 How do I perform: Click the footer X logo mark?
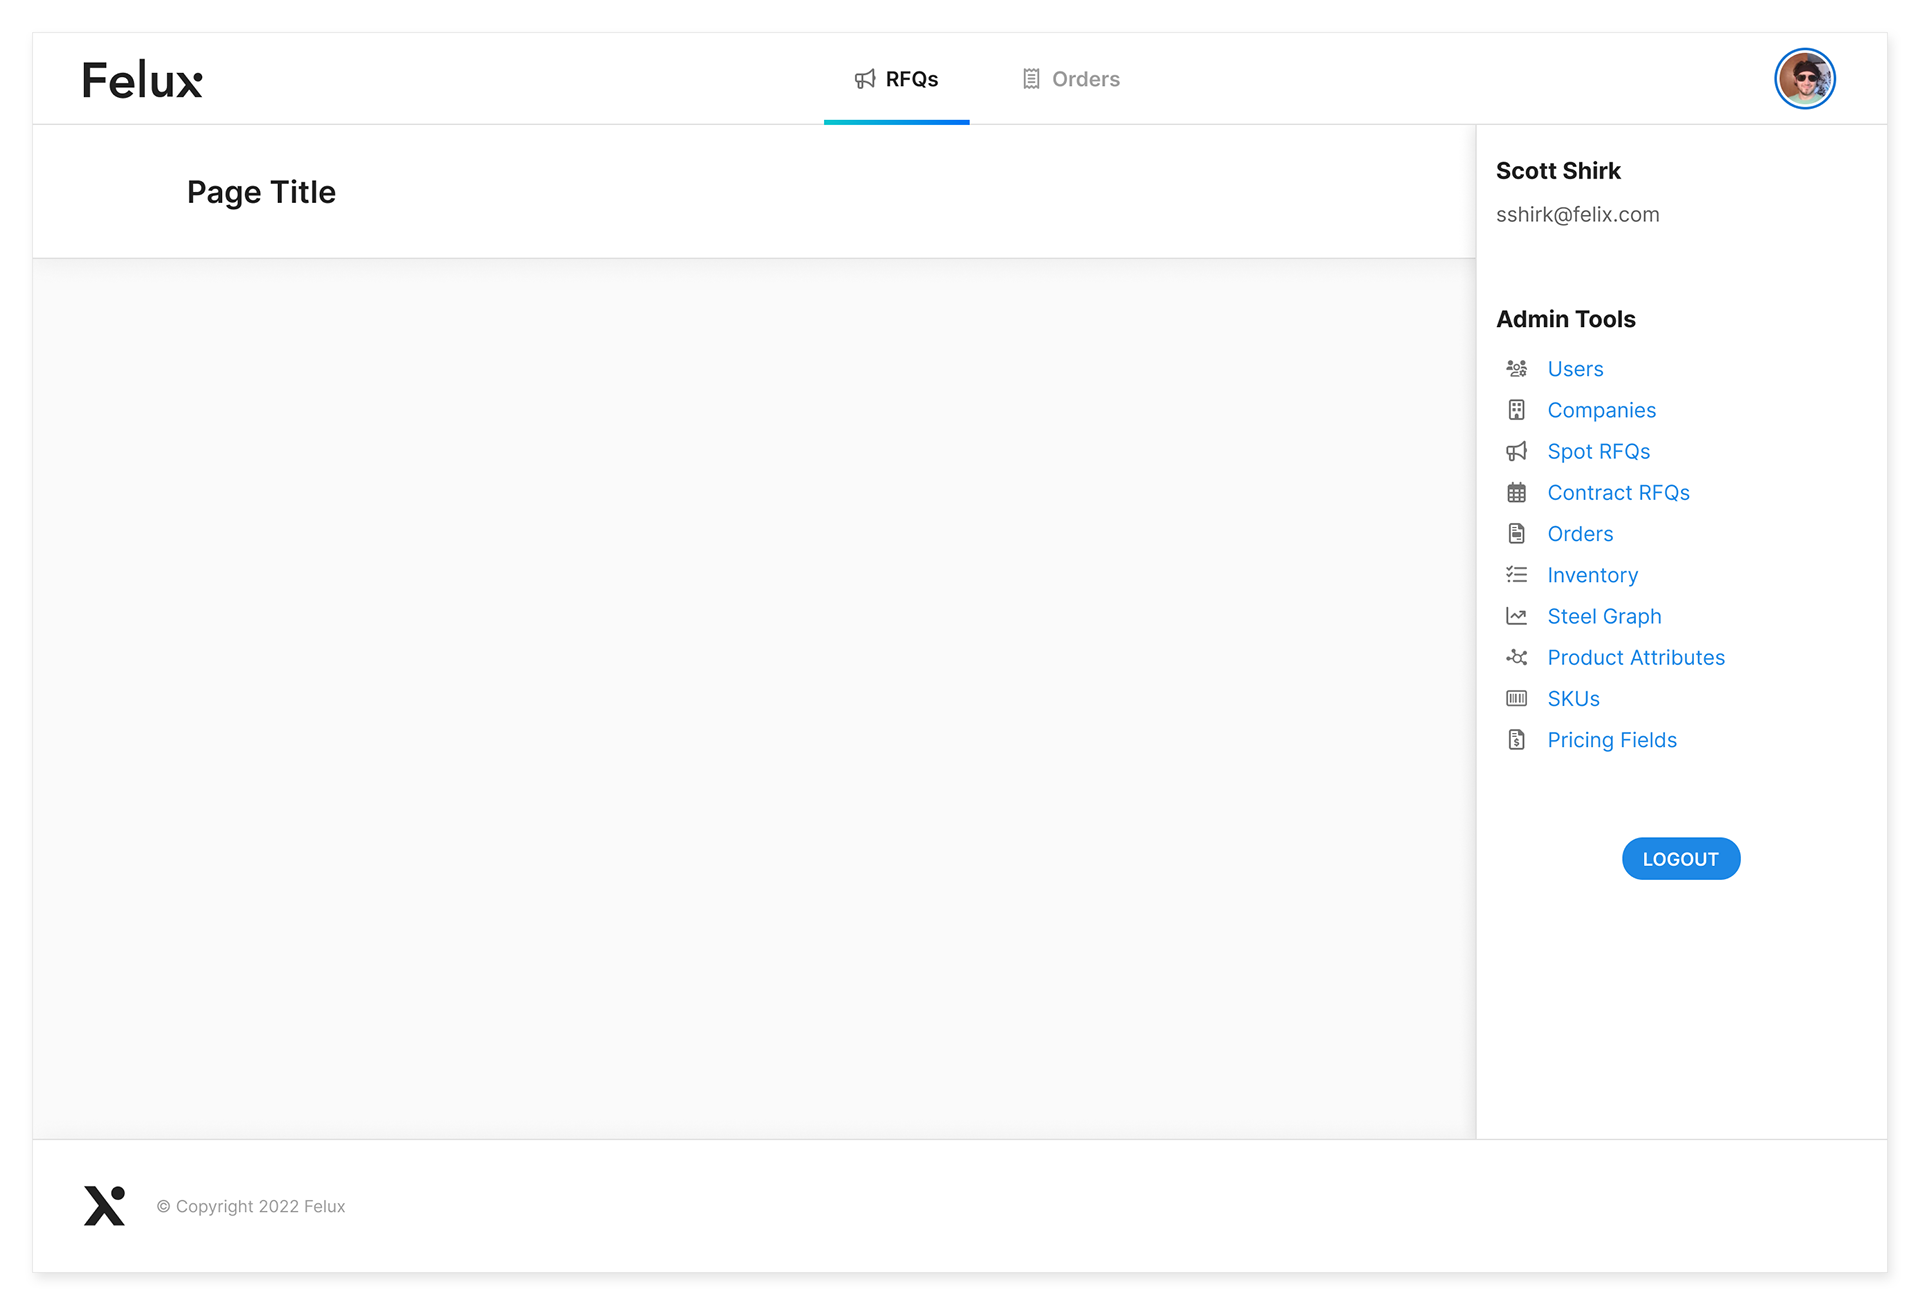[x=104, y=1206]
